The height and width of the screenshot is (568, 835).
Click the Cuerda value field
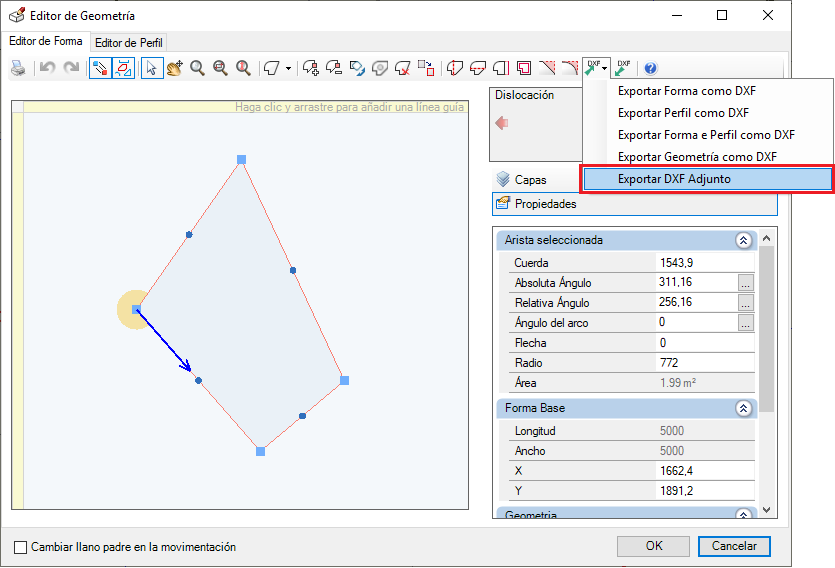pos(705,262)
